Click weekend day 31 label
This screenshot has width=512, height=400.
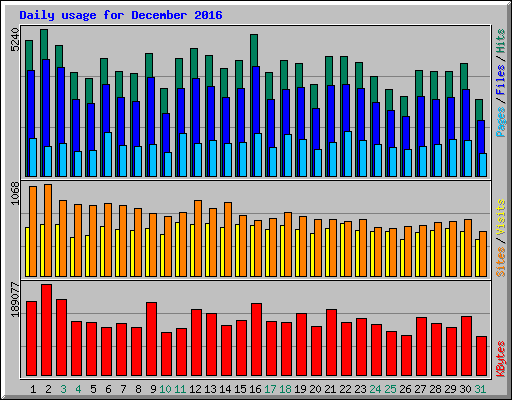click(x=480, y=389)
